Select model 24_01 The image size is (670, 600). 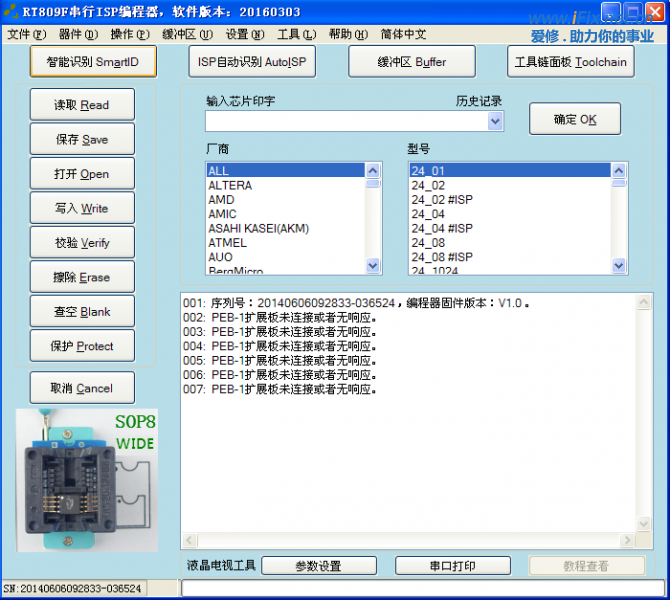click(510, 171)
